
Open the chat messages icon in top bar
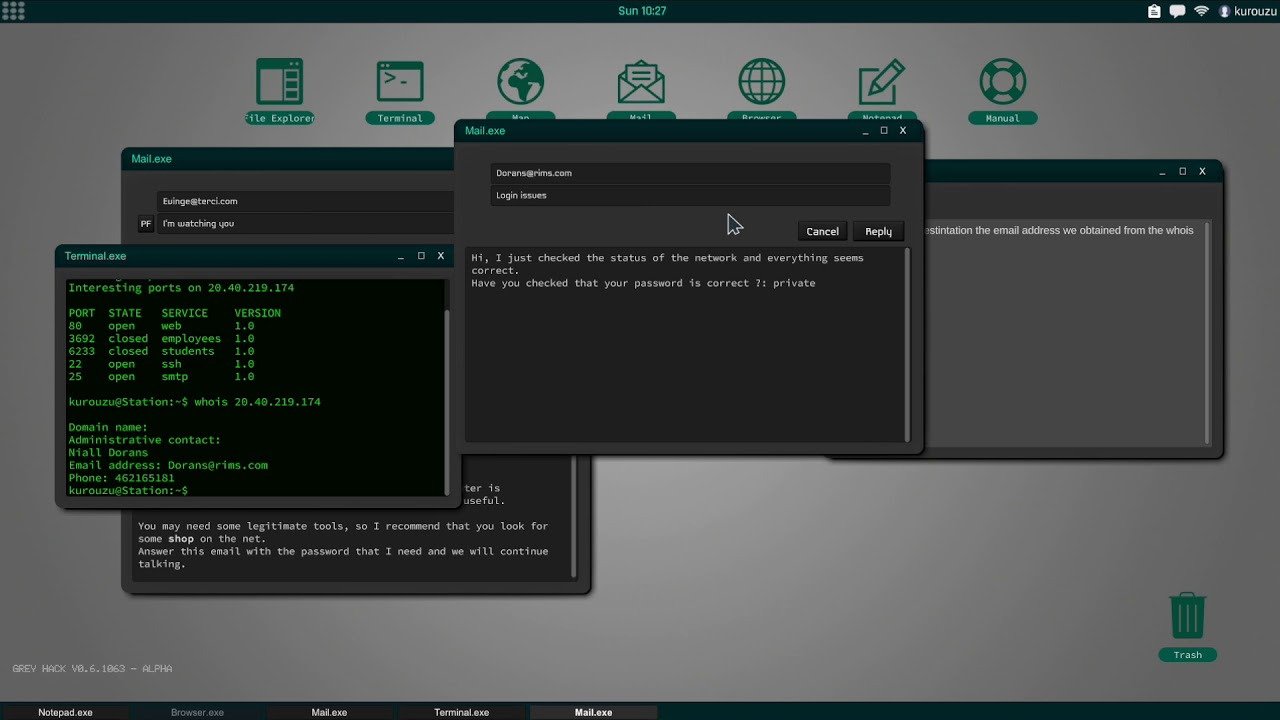[1177, 11]
